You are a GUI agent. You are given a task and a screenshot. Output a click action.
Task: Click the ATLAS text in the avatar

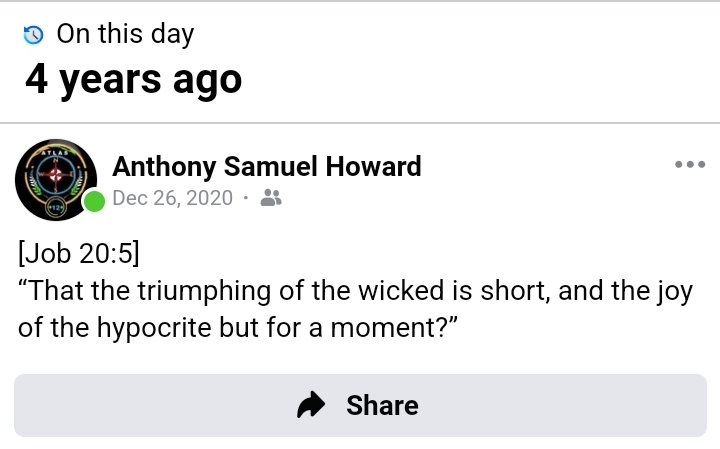click(x=55, y=153)
